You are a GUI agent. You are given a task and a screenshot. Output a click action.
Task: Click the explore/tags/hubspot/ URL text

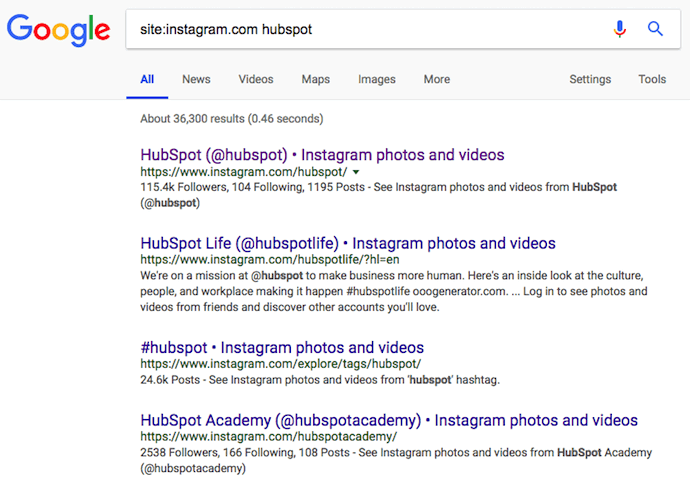[x=281, y=364]
